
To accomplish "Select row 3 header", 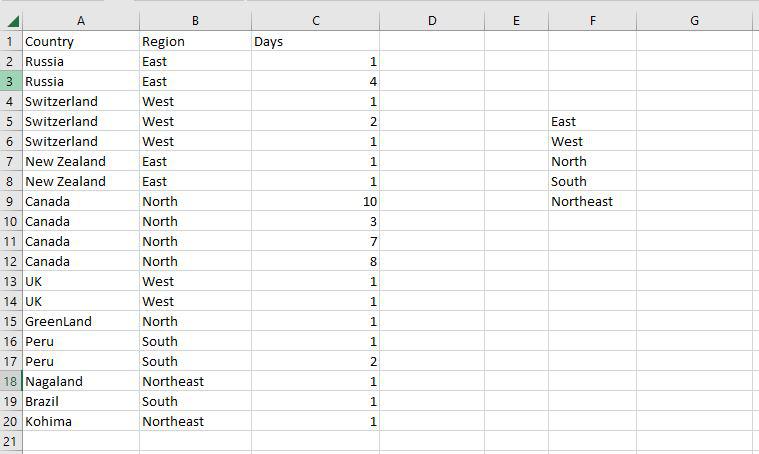I will tap(10, 81).
